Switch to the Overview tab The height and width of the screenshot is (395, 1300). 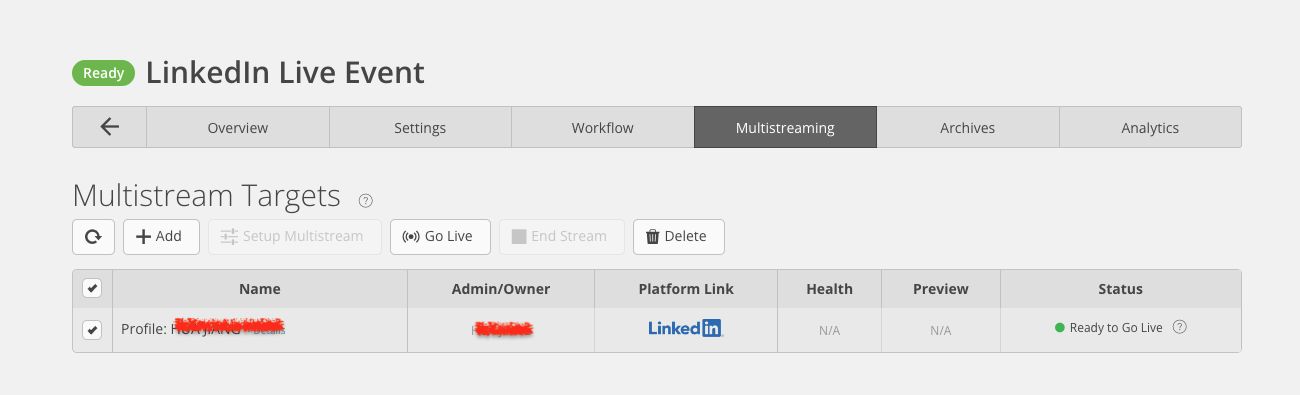pos(238,127)
